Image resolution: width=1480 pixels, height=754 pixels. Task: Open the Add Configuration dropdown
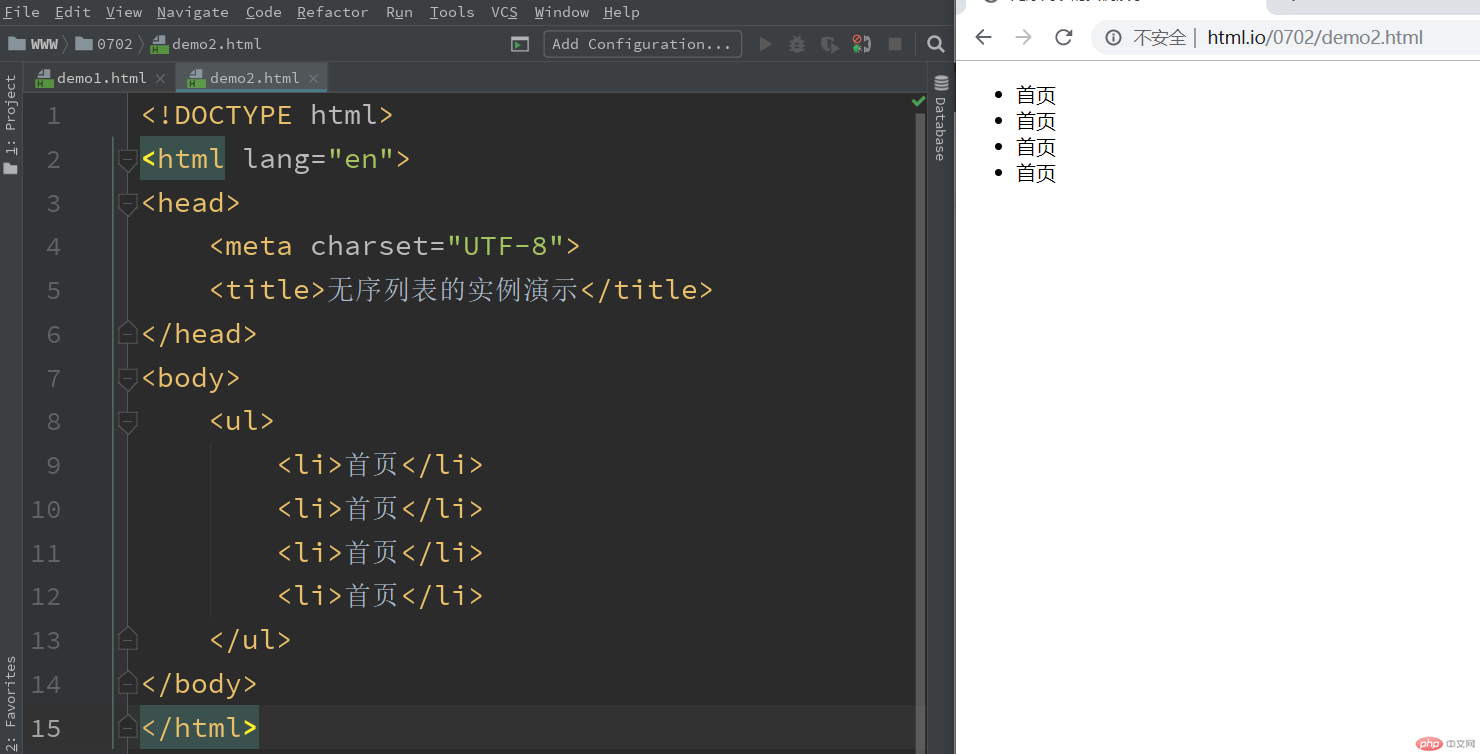[x=642, y=44]
